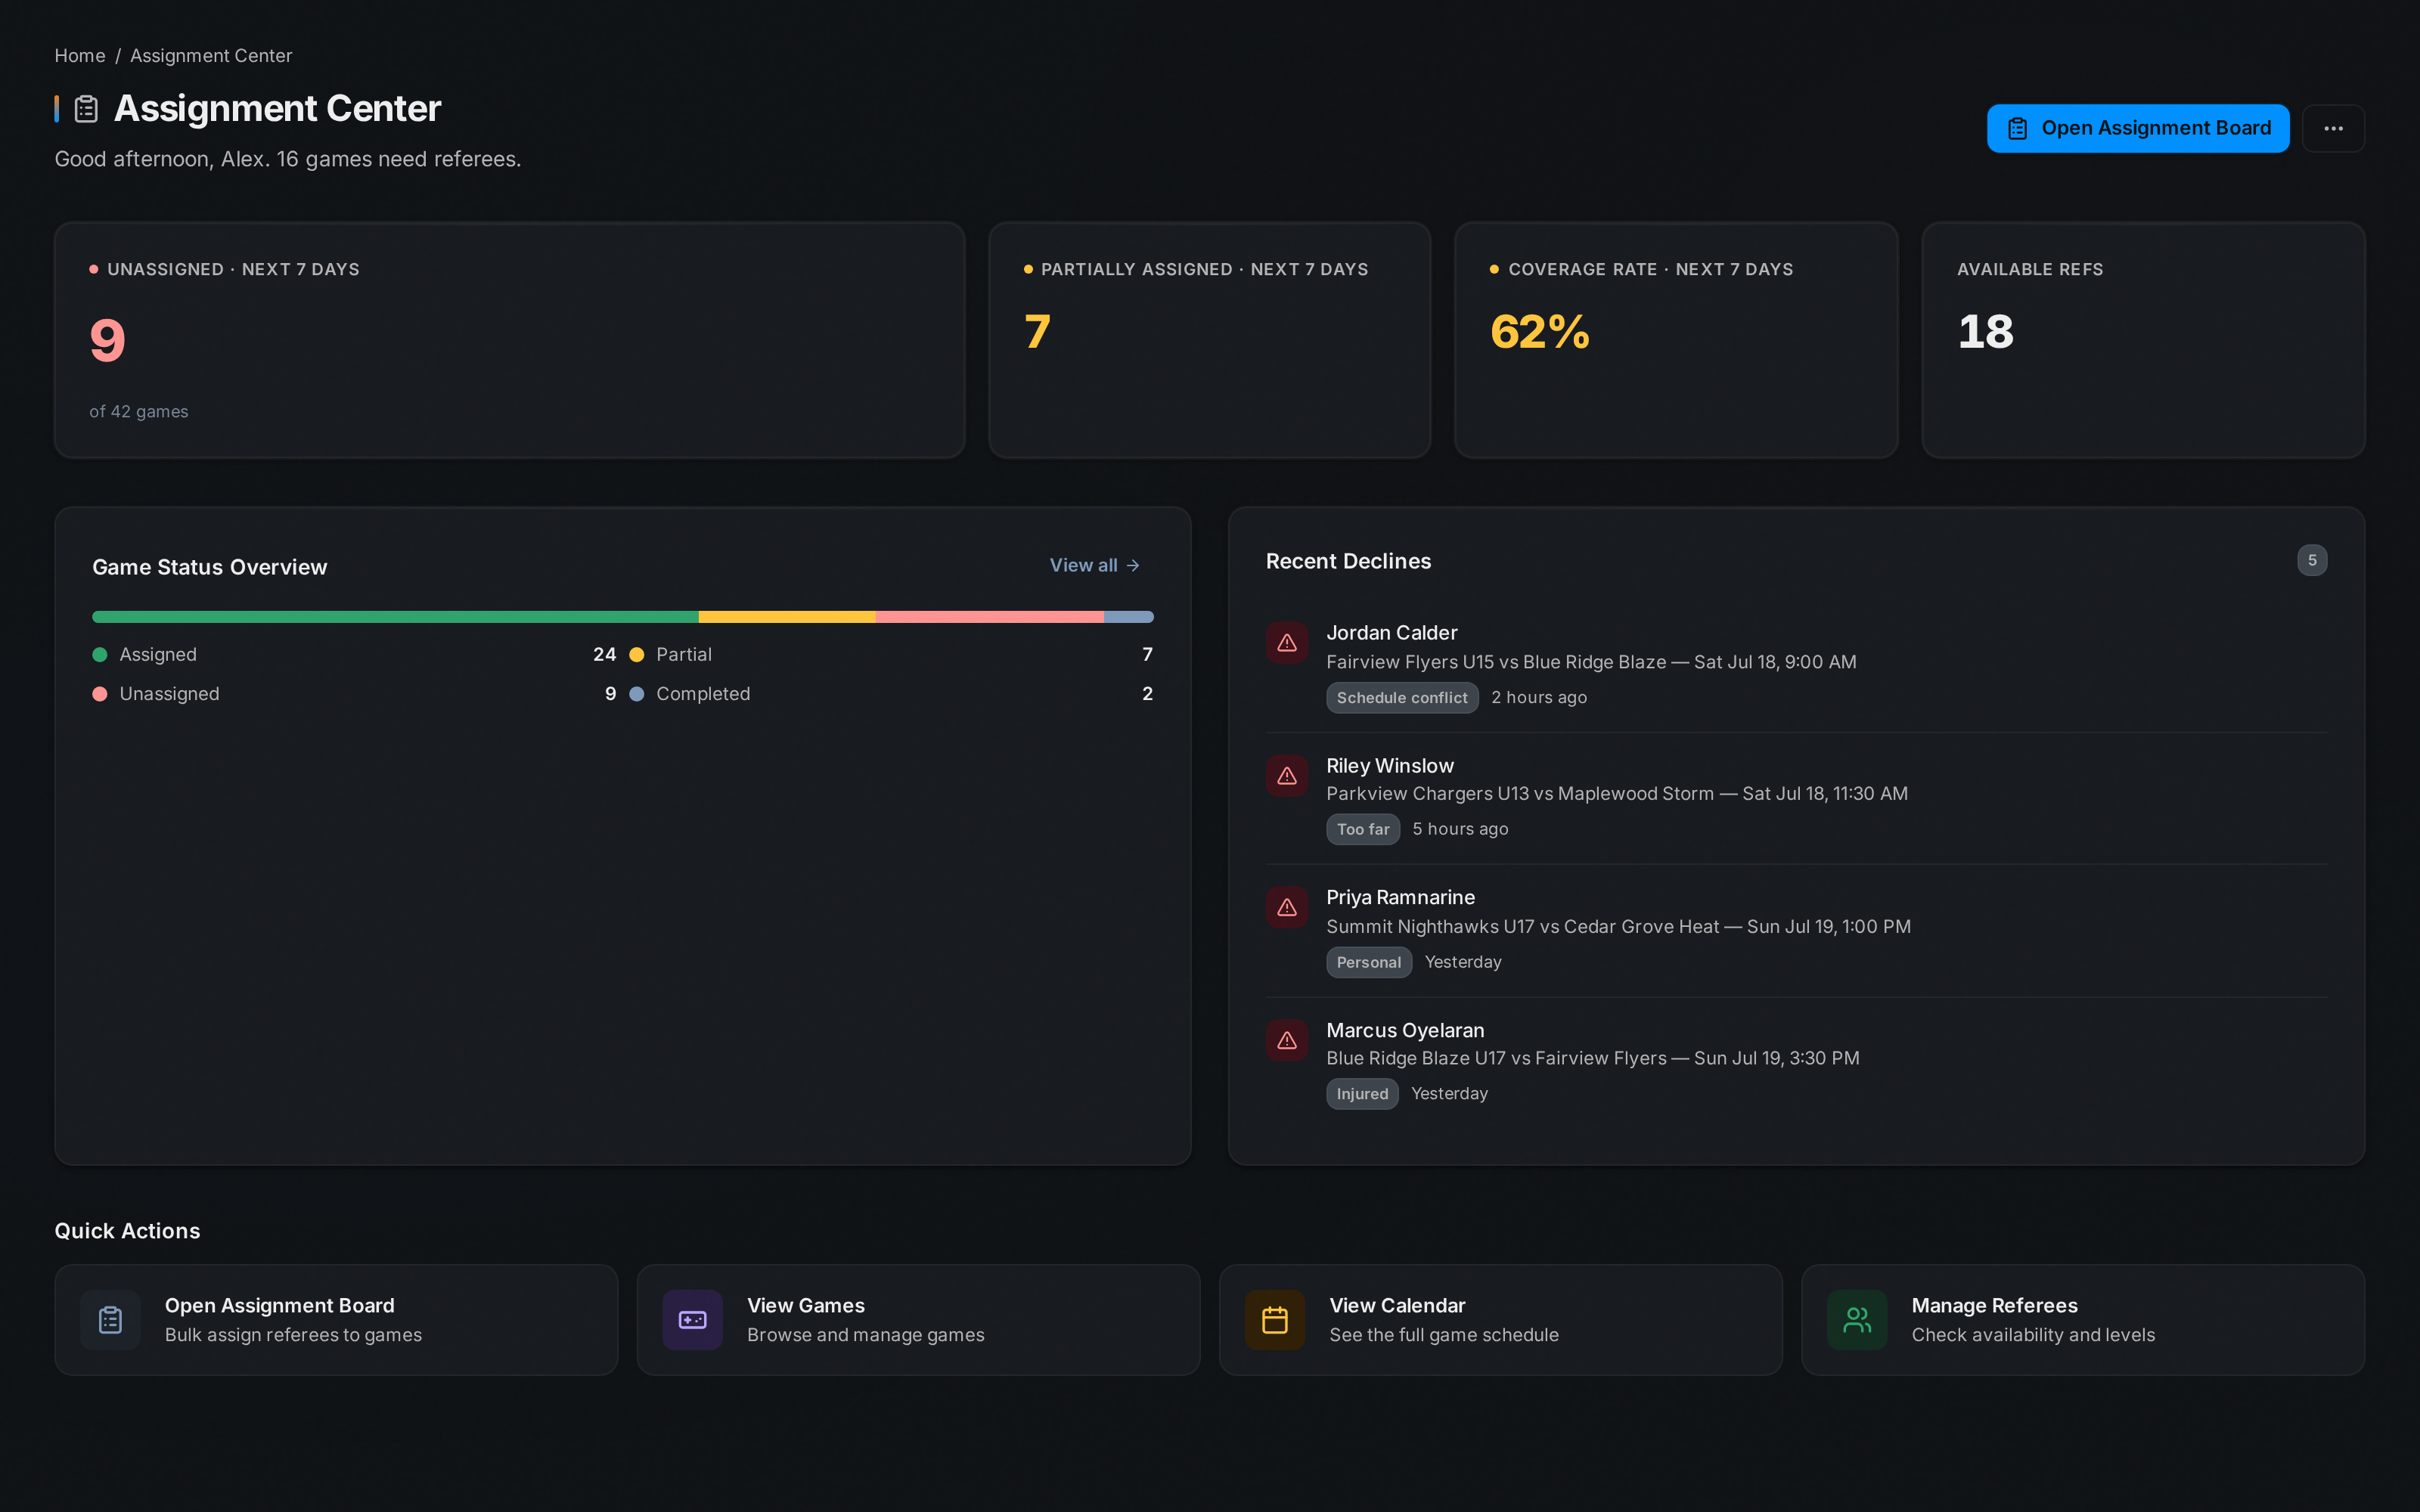Image resolution: width=2420 pixels, height=1512 pixels.
Task: Open the Bulk assign referees quick action card
Action: tap(336, 1320)
